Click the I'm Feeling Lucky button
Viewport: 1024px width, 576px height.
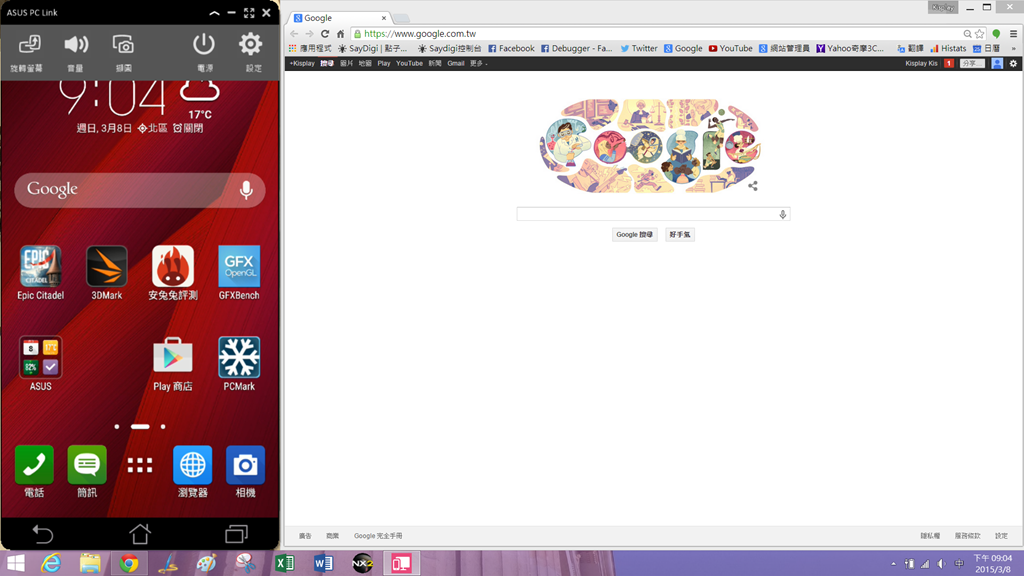680,234
